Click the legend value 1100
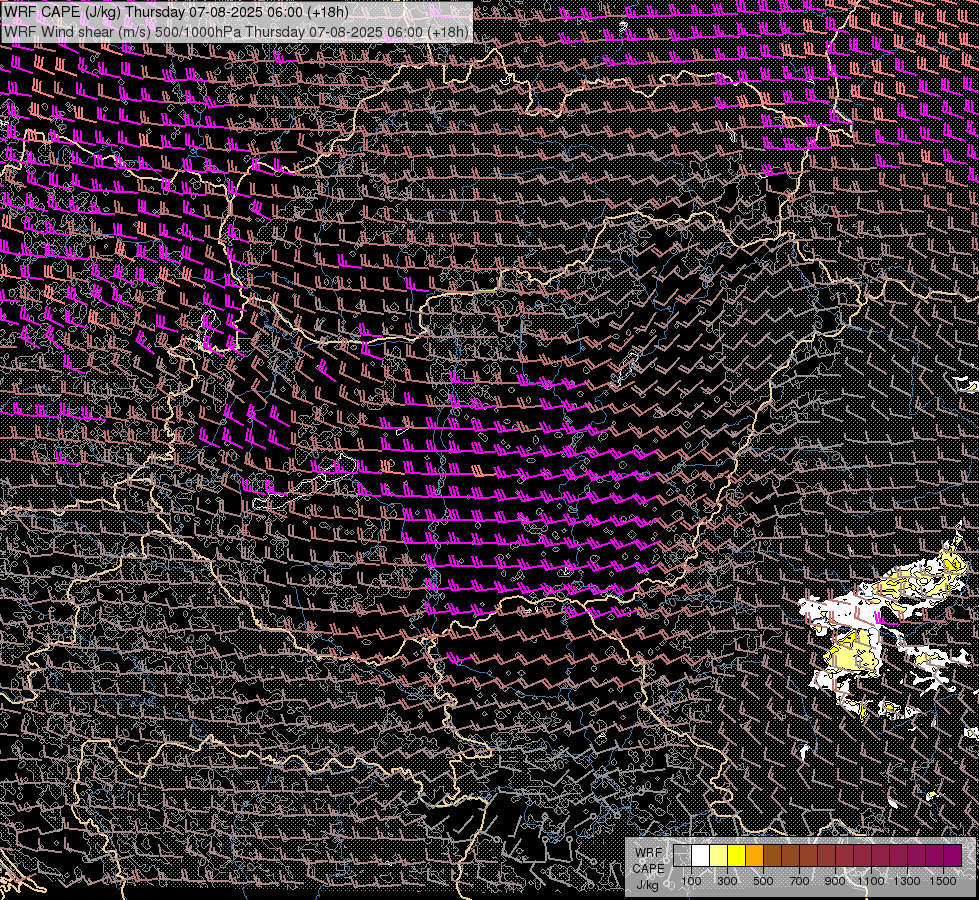The width and height of the screenshot is (979, 900). coord(871,881)
